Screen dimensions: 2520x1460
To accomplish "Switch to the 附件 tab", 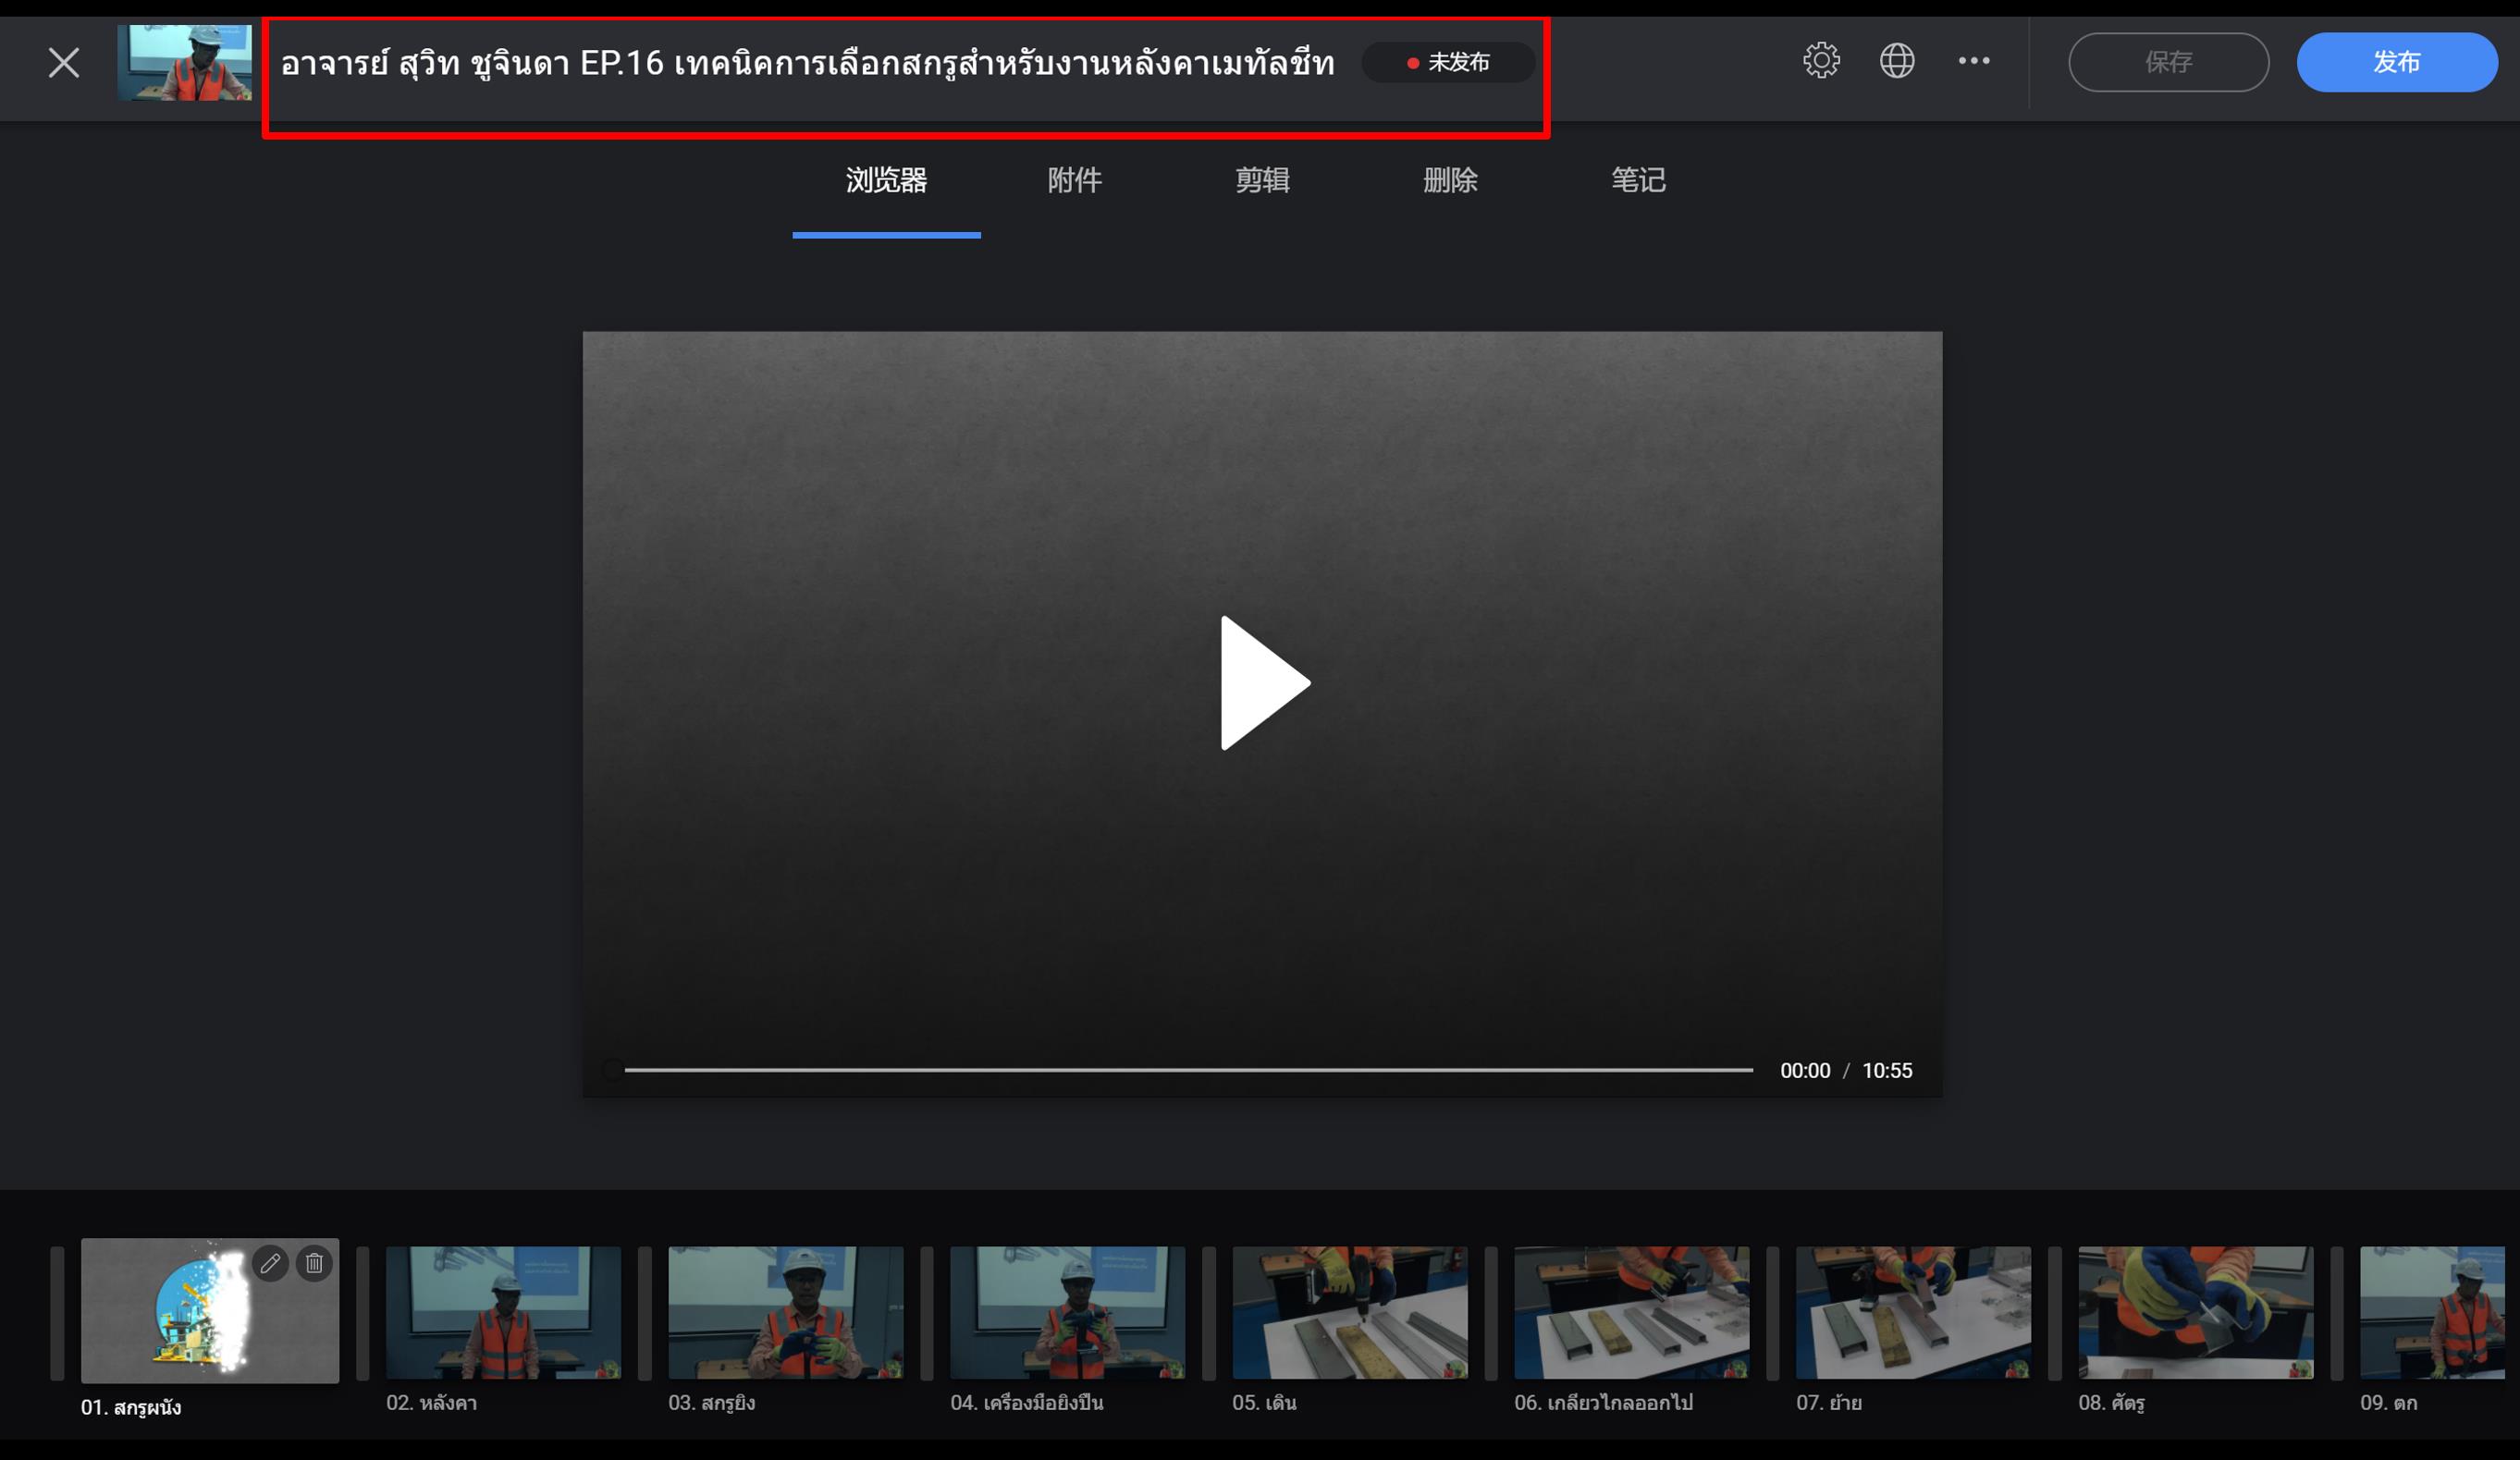I will pos(1074,181).
